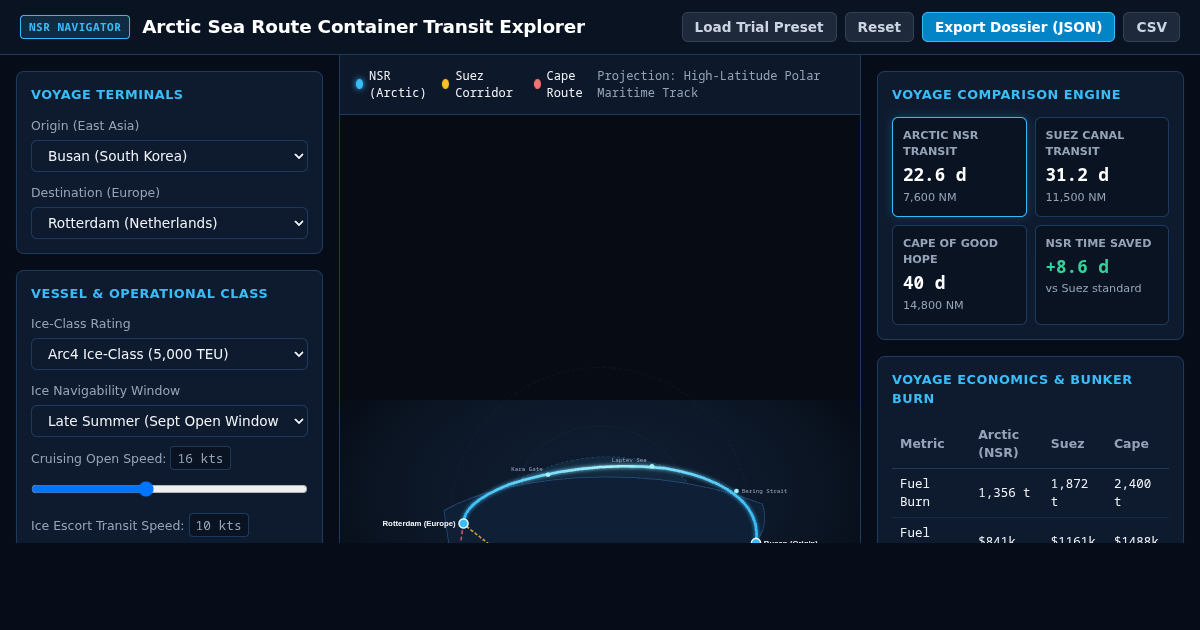The width and height of the screenshot is (1200, 630).
Task: Click the Vessel & Operational Class heading
Action: 149,293
